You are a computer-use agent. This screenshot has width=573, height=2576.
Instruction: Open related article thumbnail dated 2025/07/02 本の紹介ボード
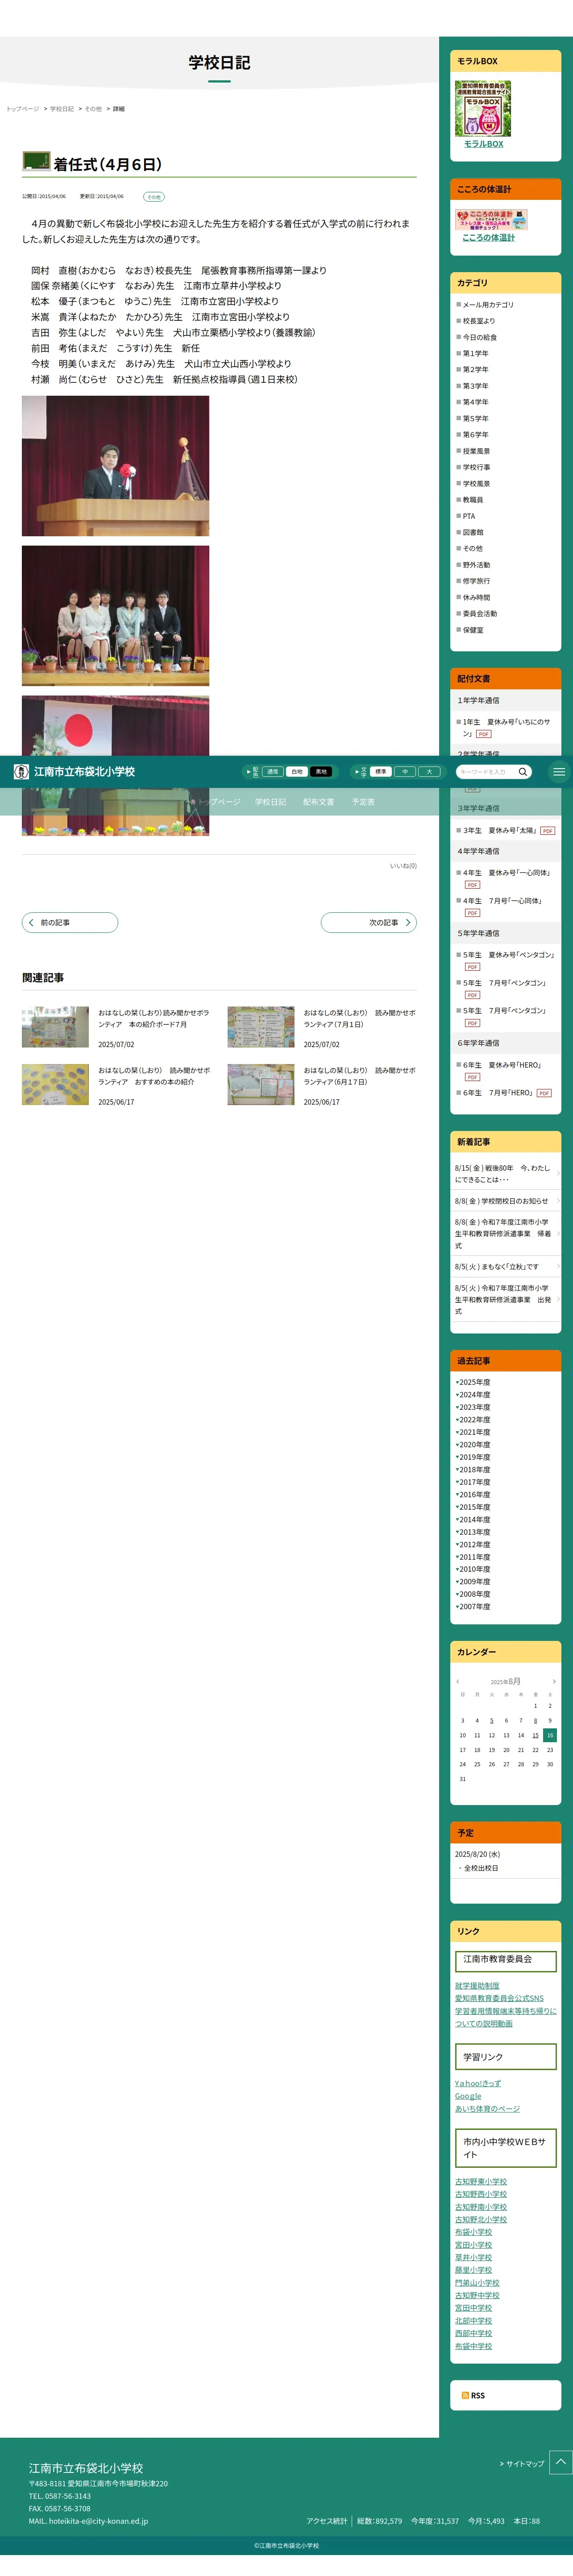tap(55, 1027)
